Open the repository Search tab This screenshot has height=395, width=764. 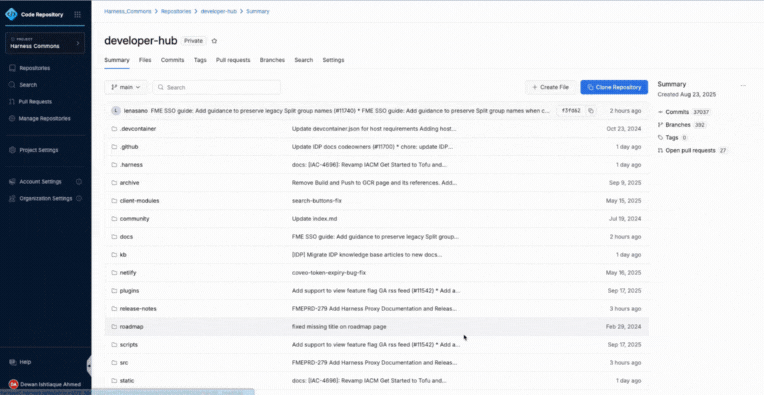point(304,60)
